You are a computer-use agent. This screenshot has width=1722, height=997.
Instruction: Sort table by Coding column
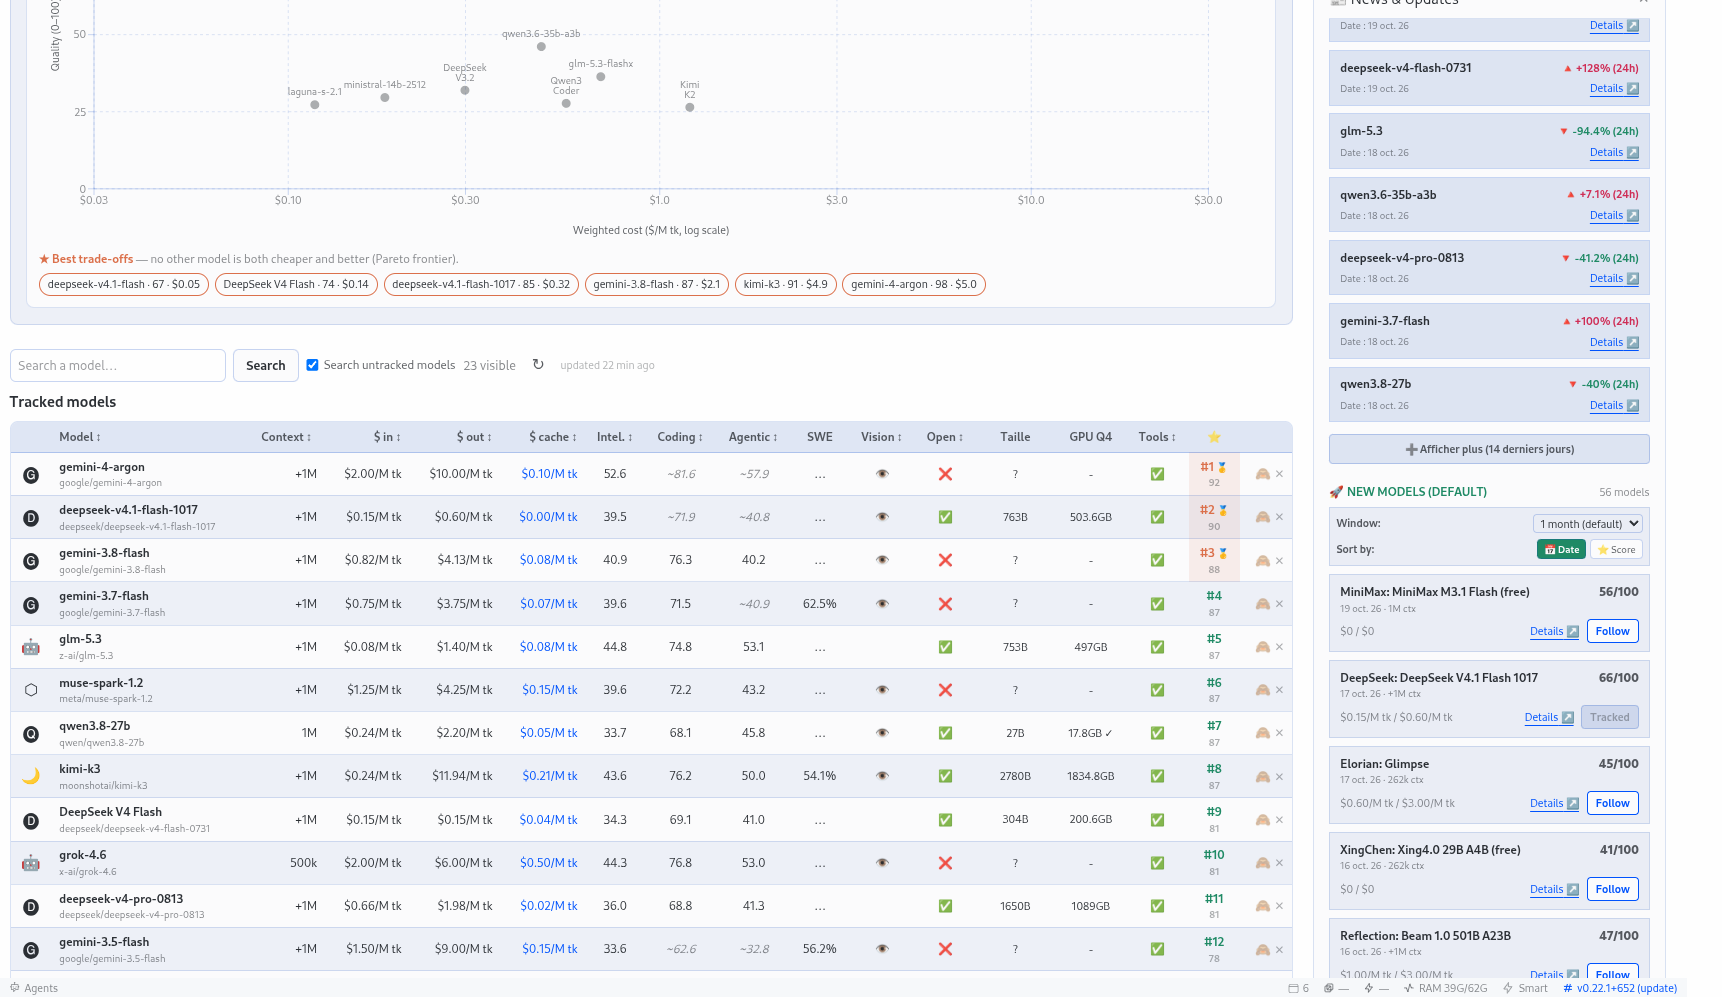(680, 437)
